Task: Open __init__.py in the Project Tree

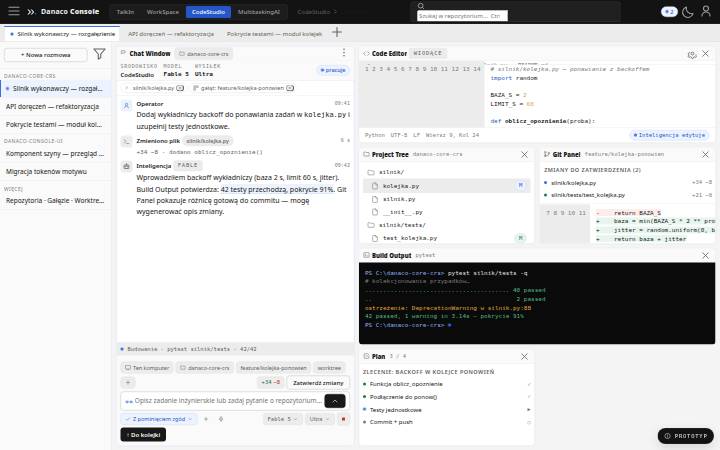Action: [446, 212]
